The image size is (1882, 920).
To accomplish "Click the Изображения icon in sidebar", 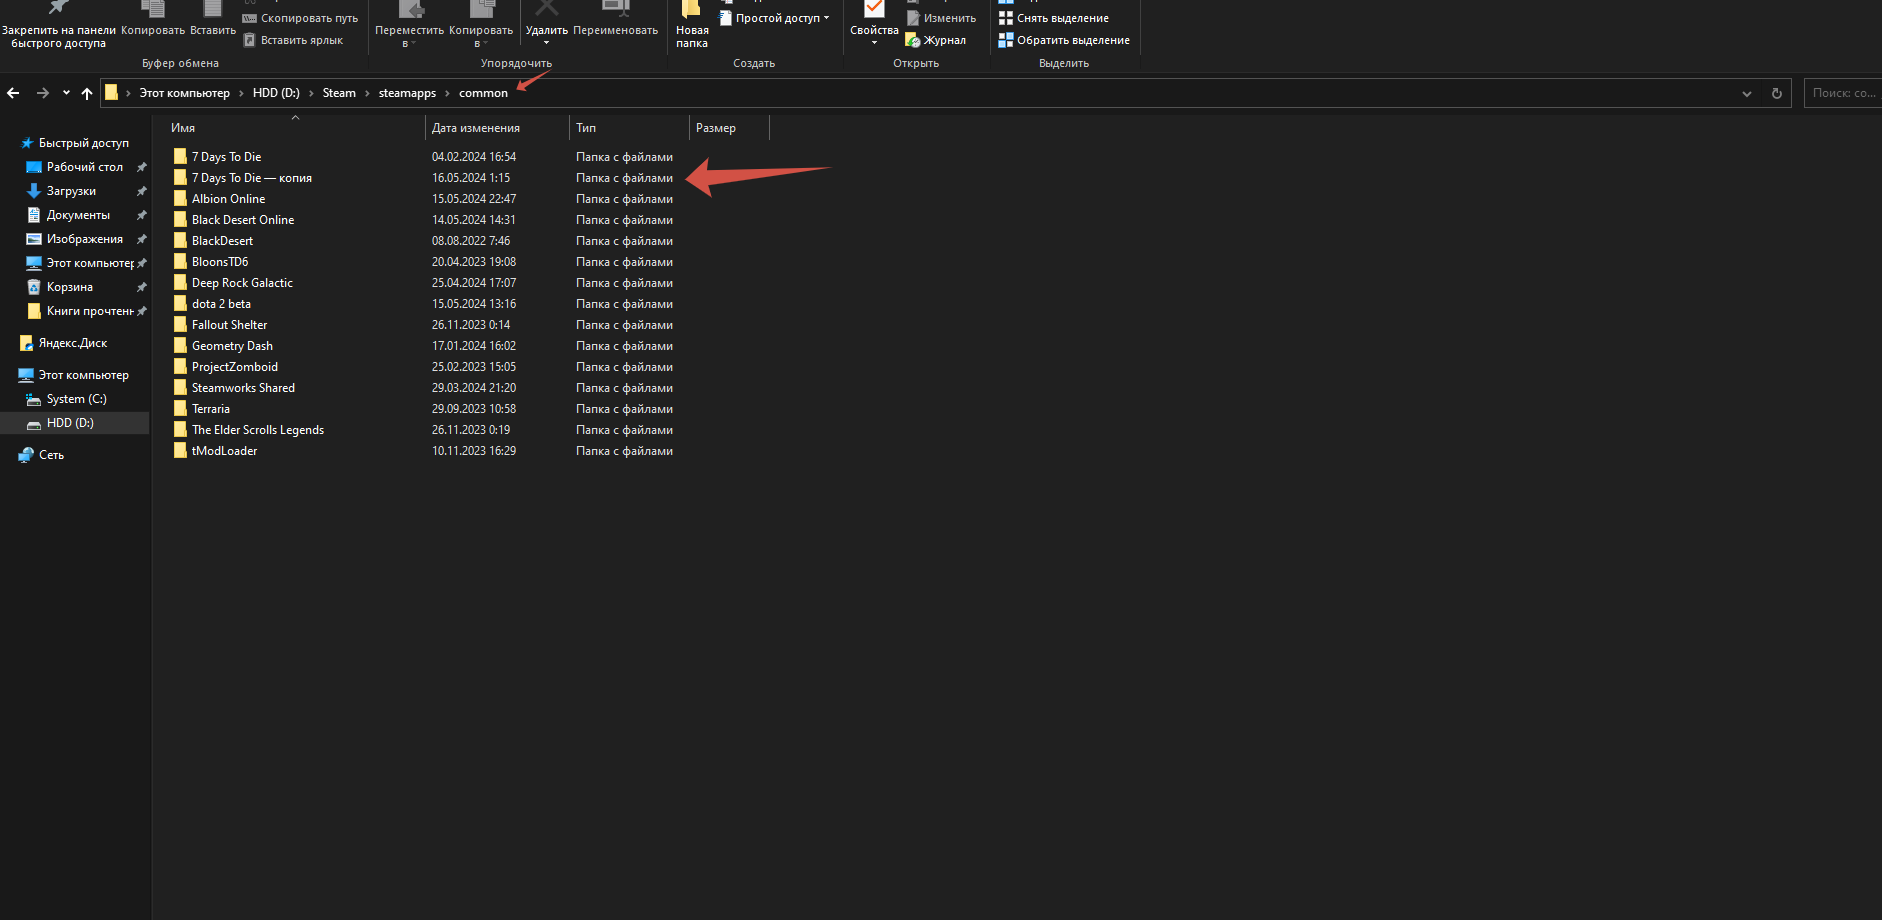I will [34, 239].
